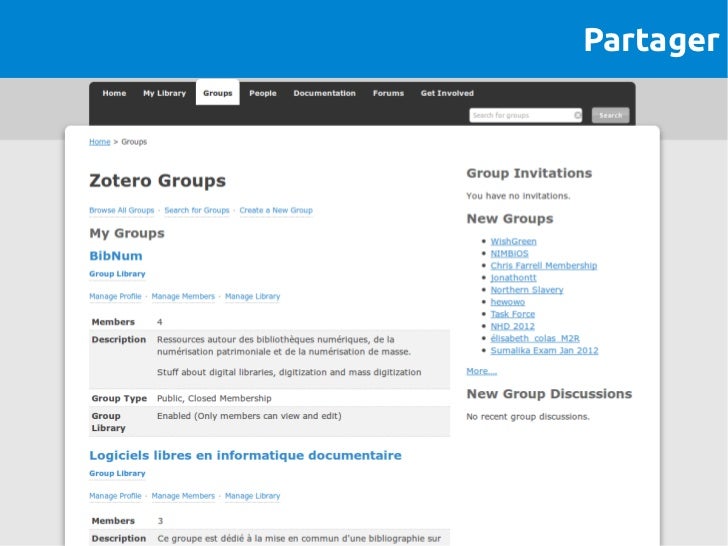Open the Task Force group
This screenshot has height=546, width=728.
pos(513,314)
